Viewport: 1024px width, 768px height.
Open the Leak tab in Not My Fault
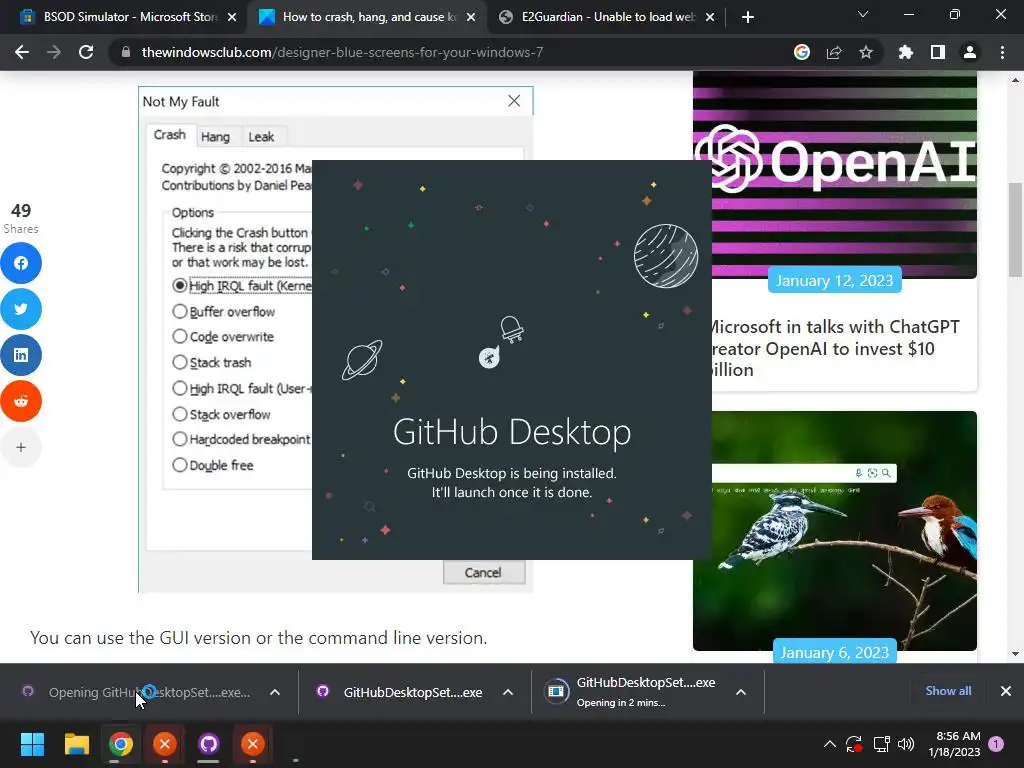pyautogui.click(x=261, y=136)
